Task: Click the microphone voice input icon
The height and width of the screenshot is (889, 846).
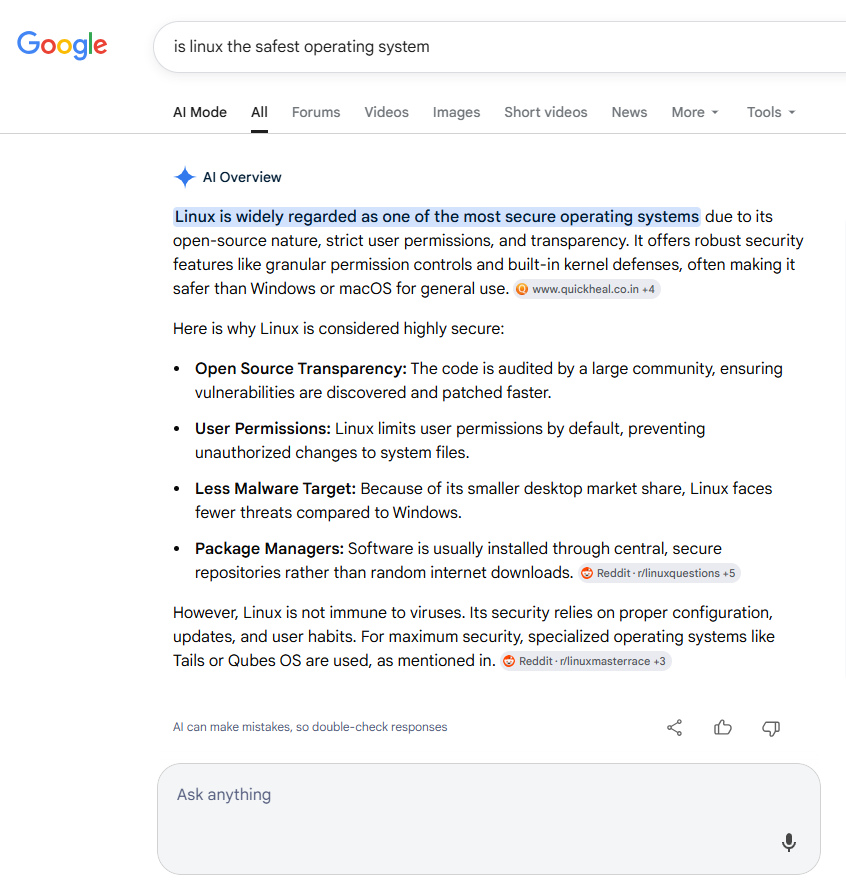Action: tap(789, 843)
